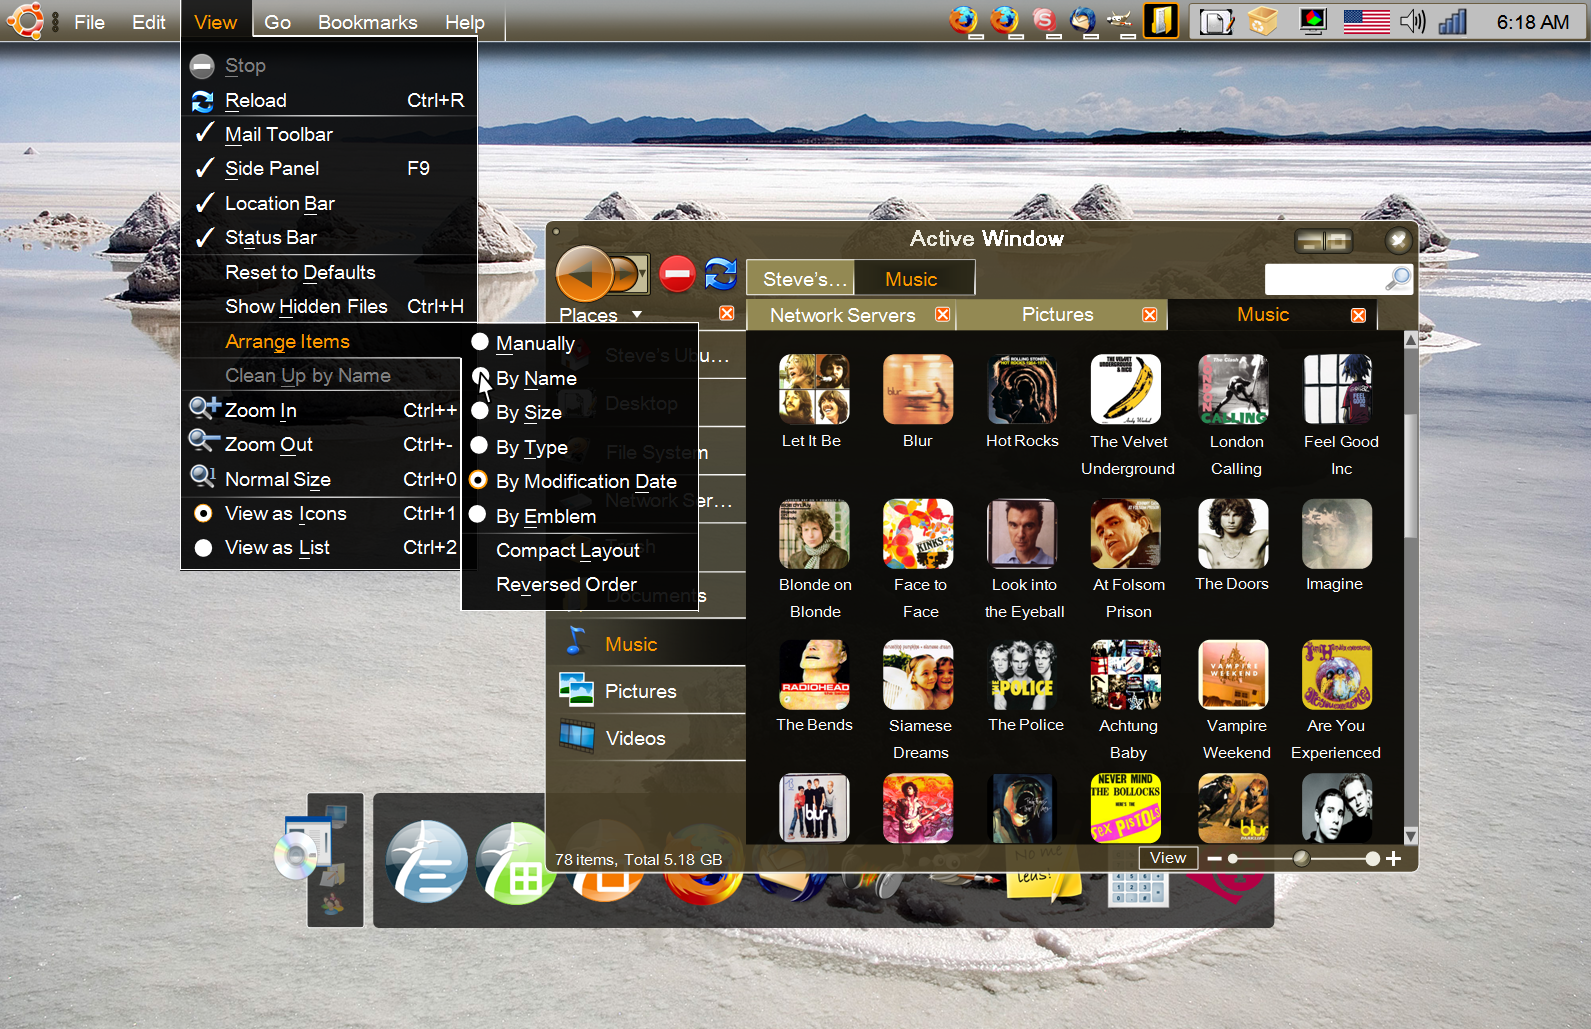
Task: Select the Manually arrange option
Action: 580,343
